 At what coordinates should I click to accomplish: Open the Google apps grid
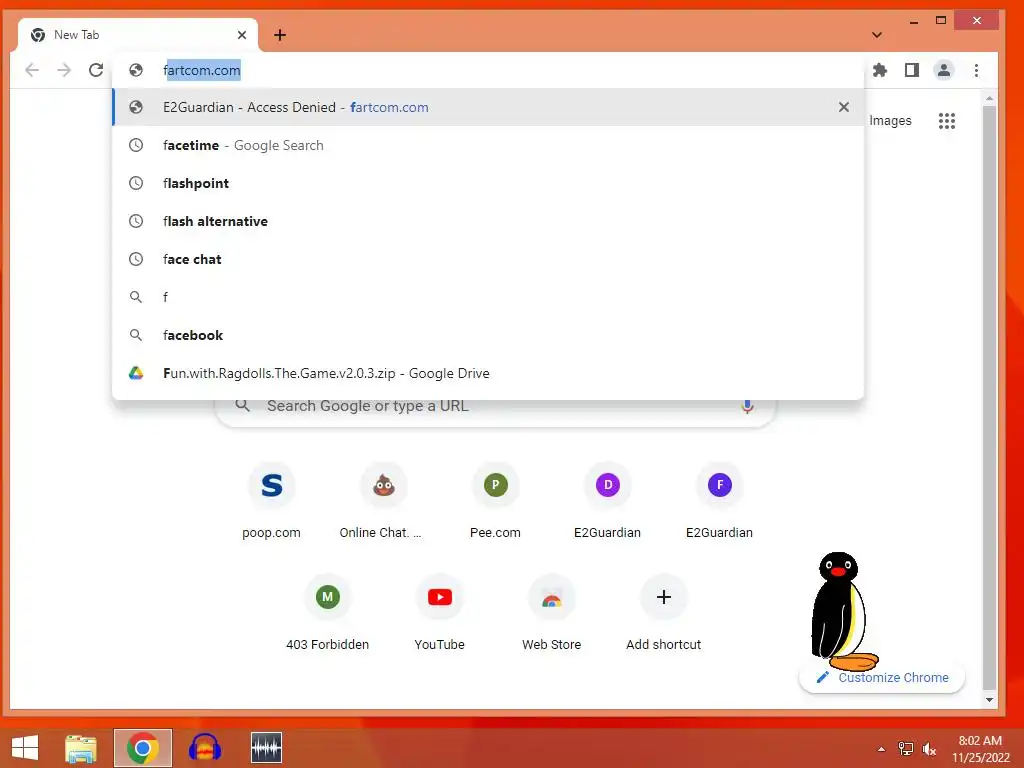947,121
